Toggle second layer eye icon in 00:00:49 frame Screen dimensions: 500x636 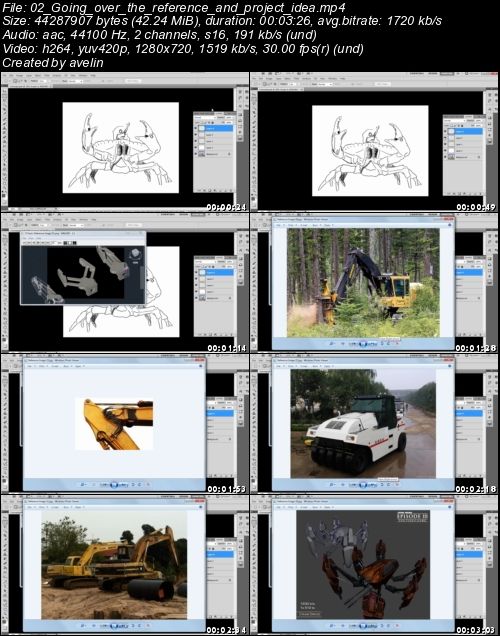point(446,138)
